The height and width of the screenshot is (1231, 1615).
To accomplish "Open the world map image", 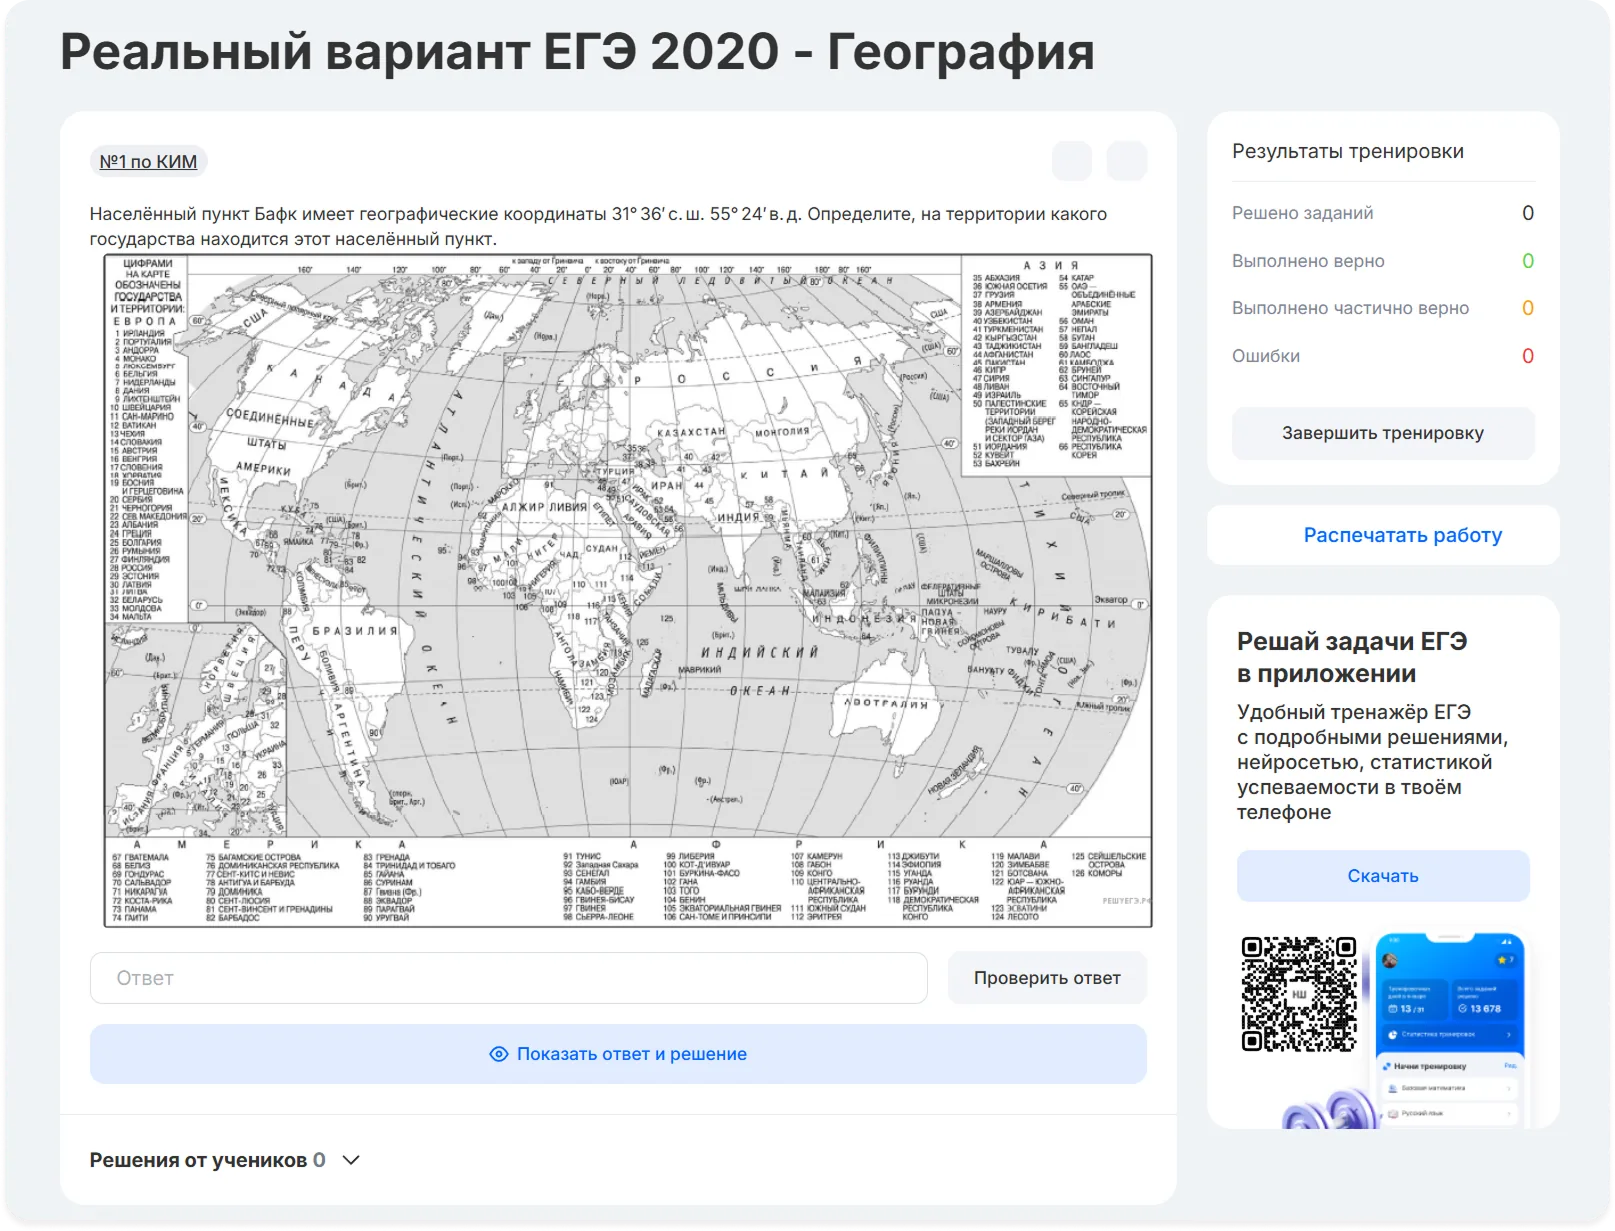I will 628,591.
